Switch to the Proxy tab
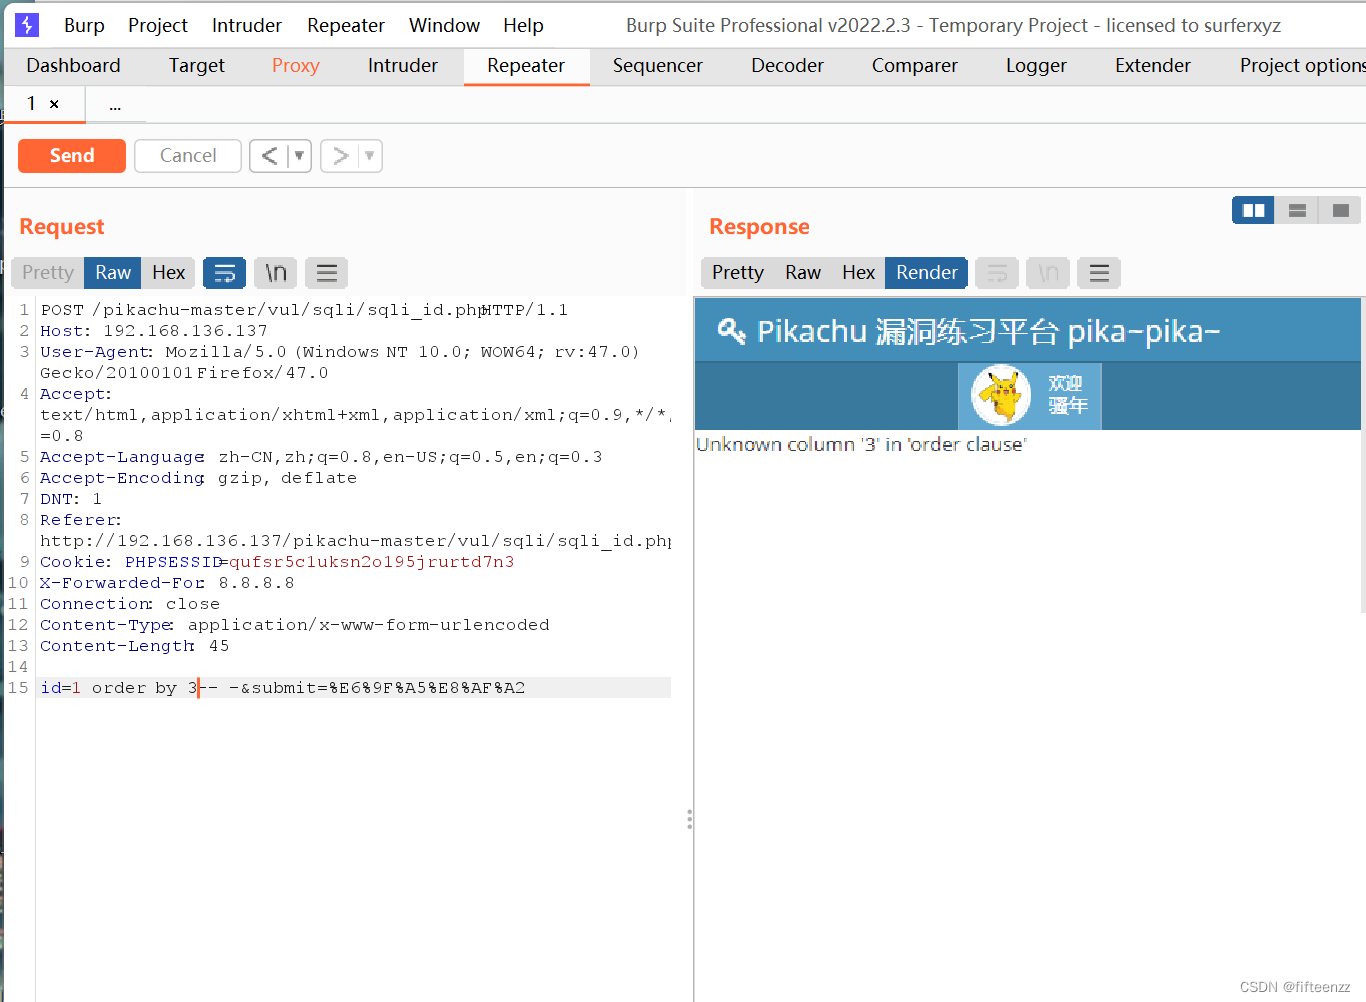The image size is (1366, 1002). click(x=296, y=65)
